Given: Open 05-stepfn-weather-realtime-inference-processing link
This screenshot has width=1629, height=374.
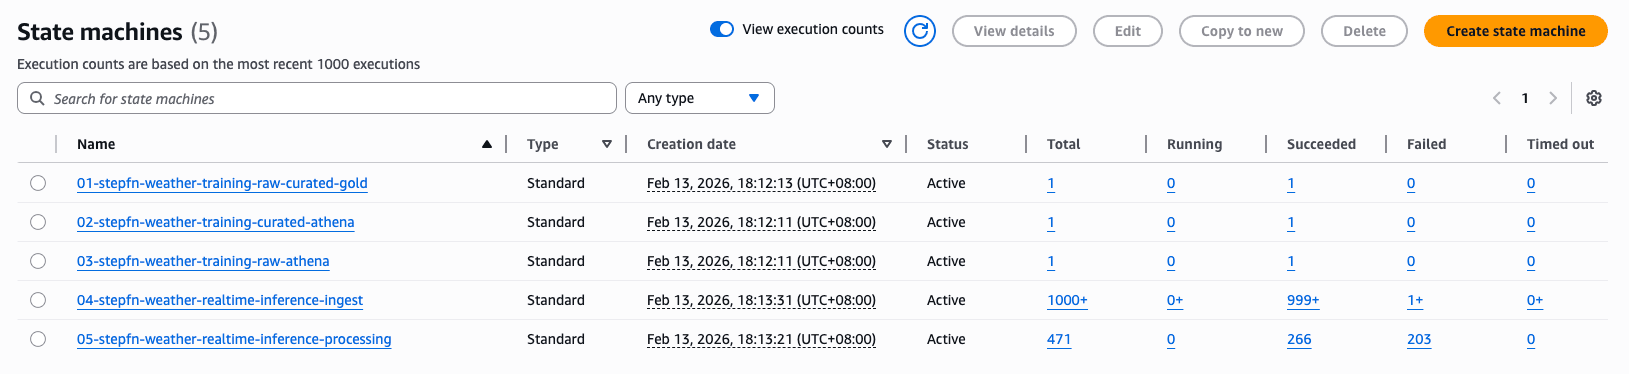Looking at the screenshot, I should [234, 339].
